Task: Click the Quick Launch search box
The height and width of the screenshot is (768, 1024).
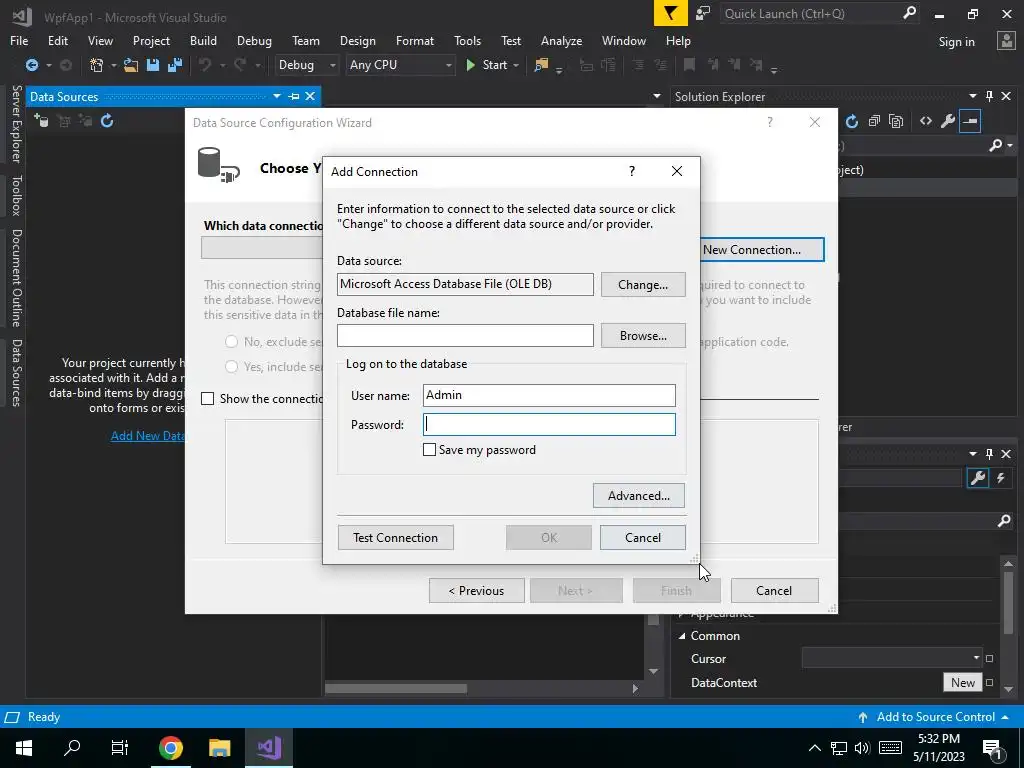Action: [819, 13]
